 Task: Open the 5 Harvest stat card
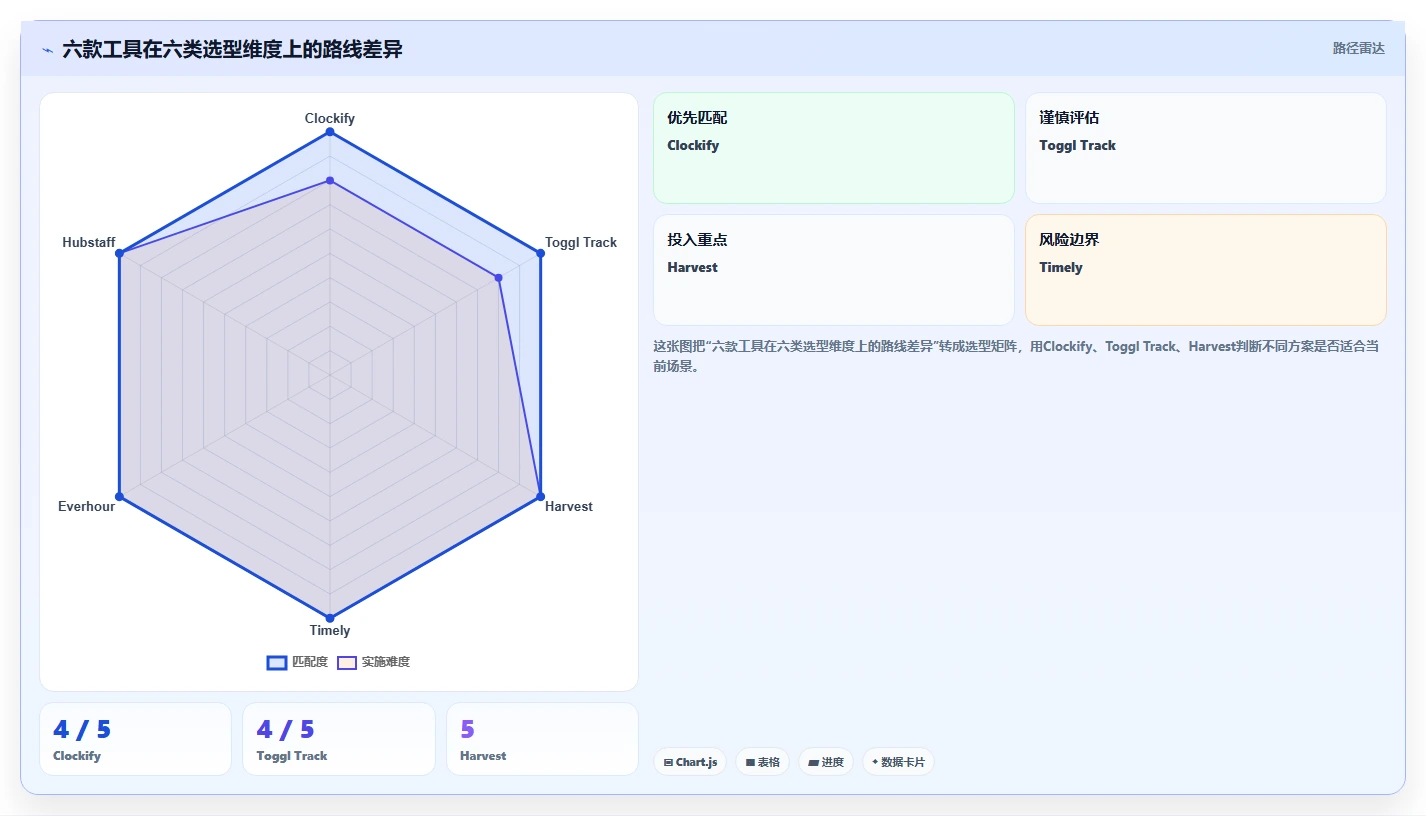[542, 739]
